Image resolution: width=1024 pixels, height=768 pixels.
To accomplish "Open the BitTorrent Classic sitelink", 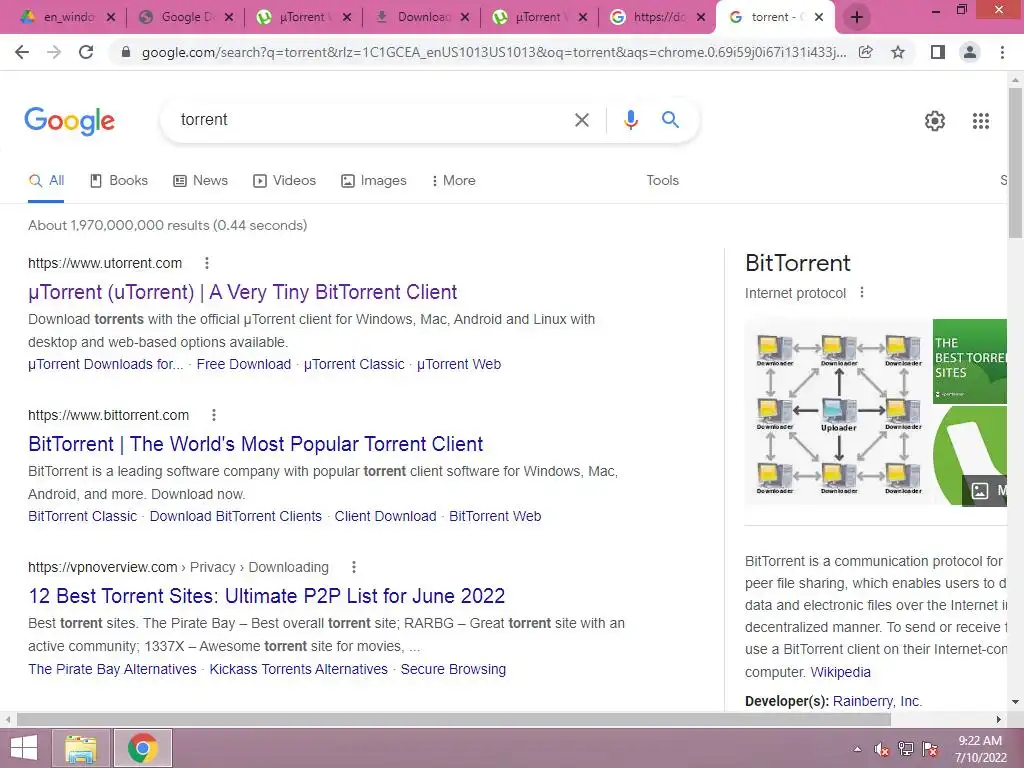I will coord(82,517).
